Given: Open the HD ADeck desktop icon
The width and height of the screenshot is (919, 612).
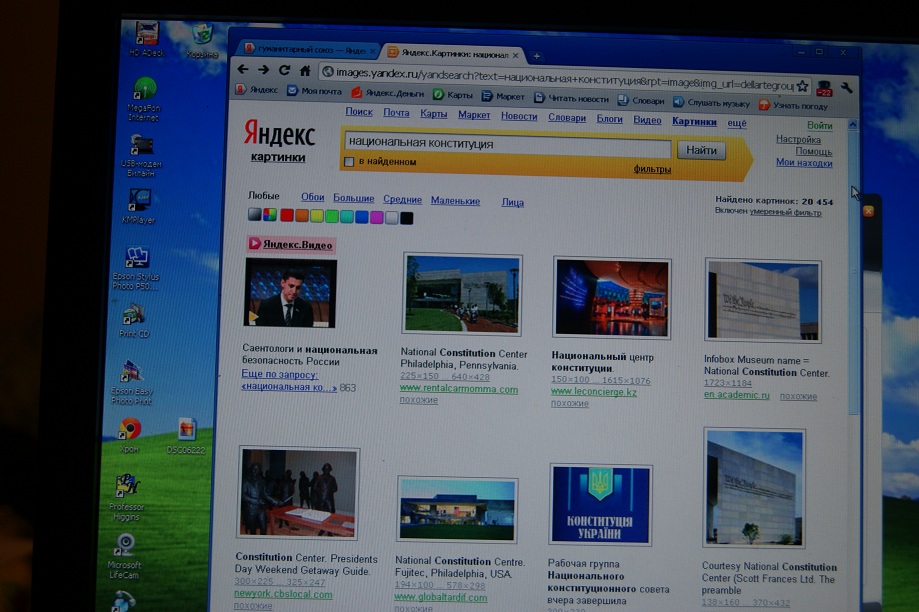Looking at the screenshot, I should point(147,39).
